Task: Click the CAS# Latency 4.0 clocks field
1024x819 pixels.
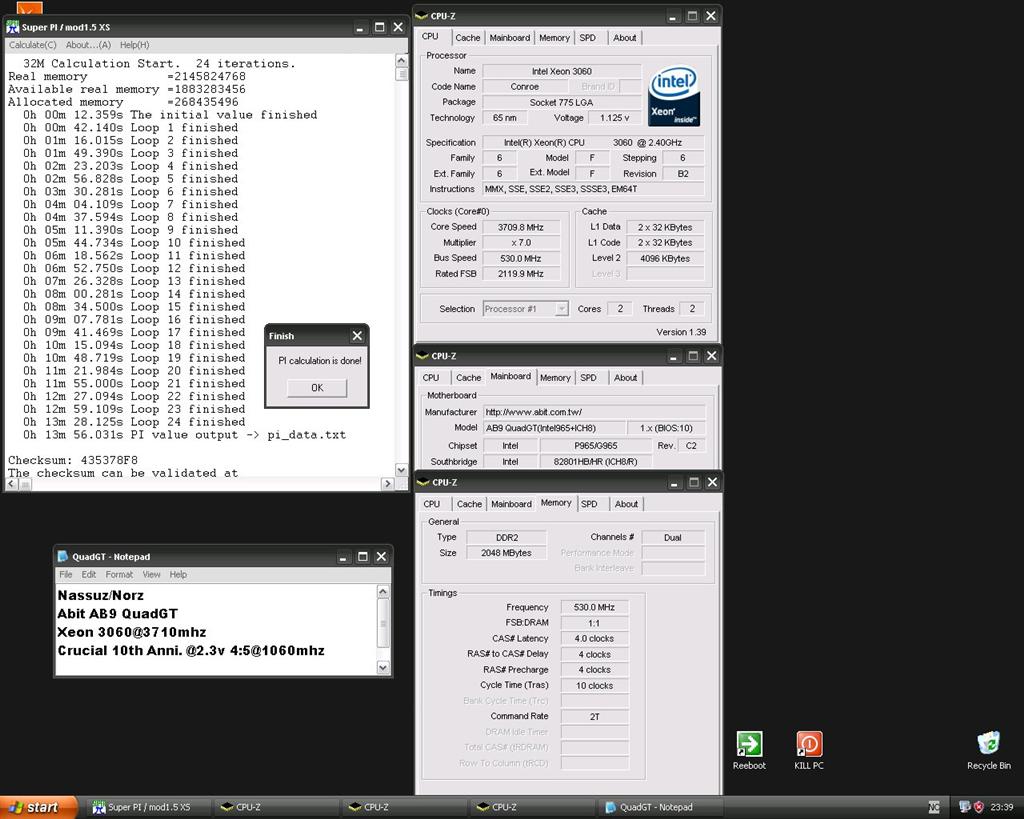Action: 594,639
